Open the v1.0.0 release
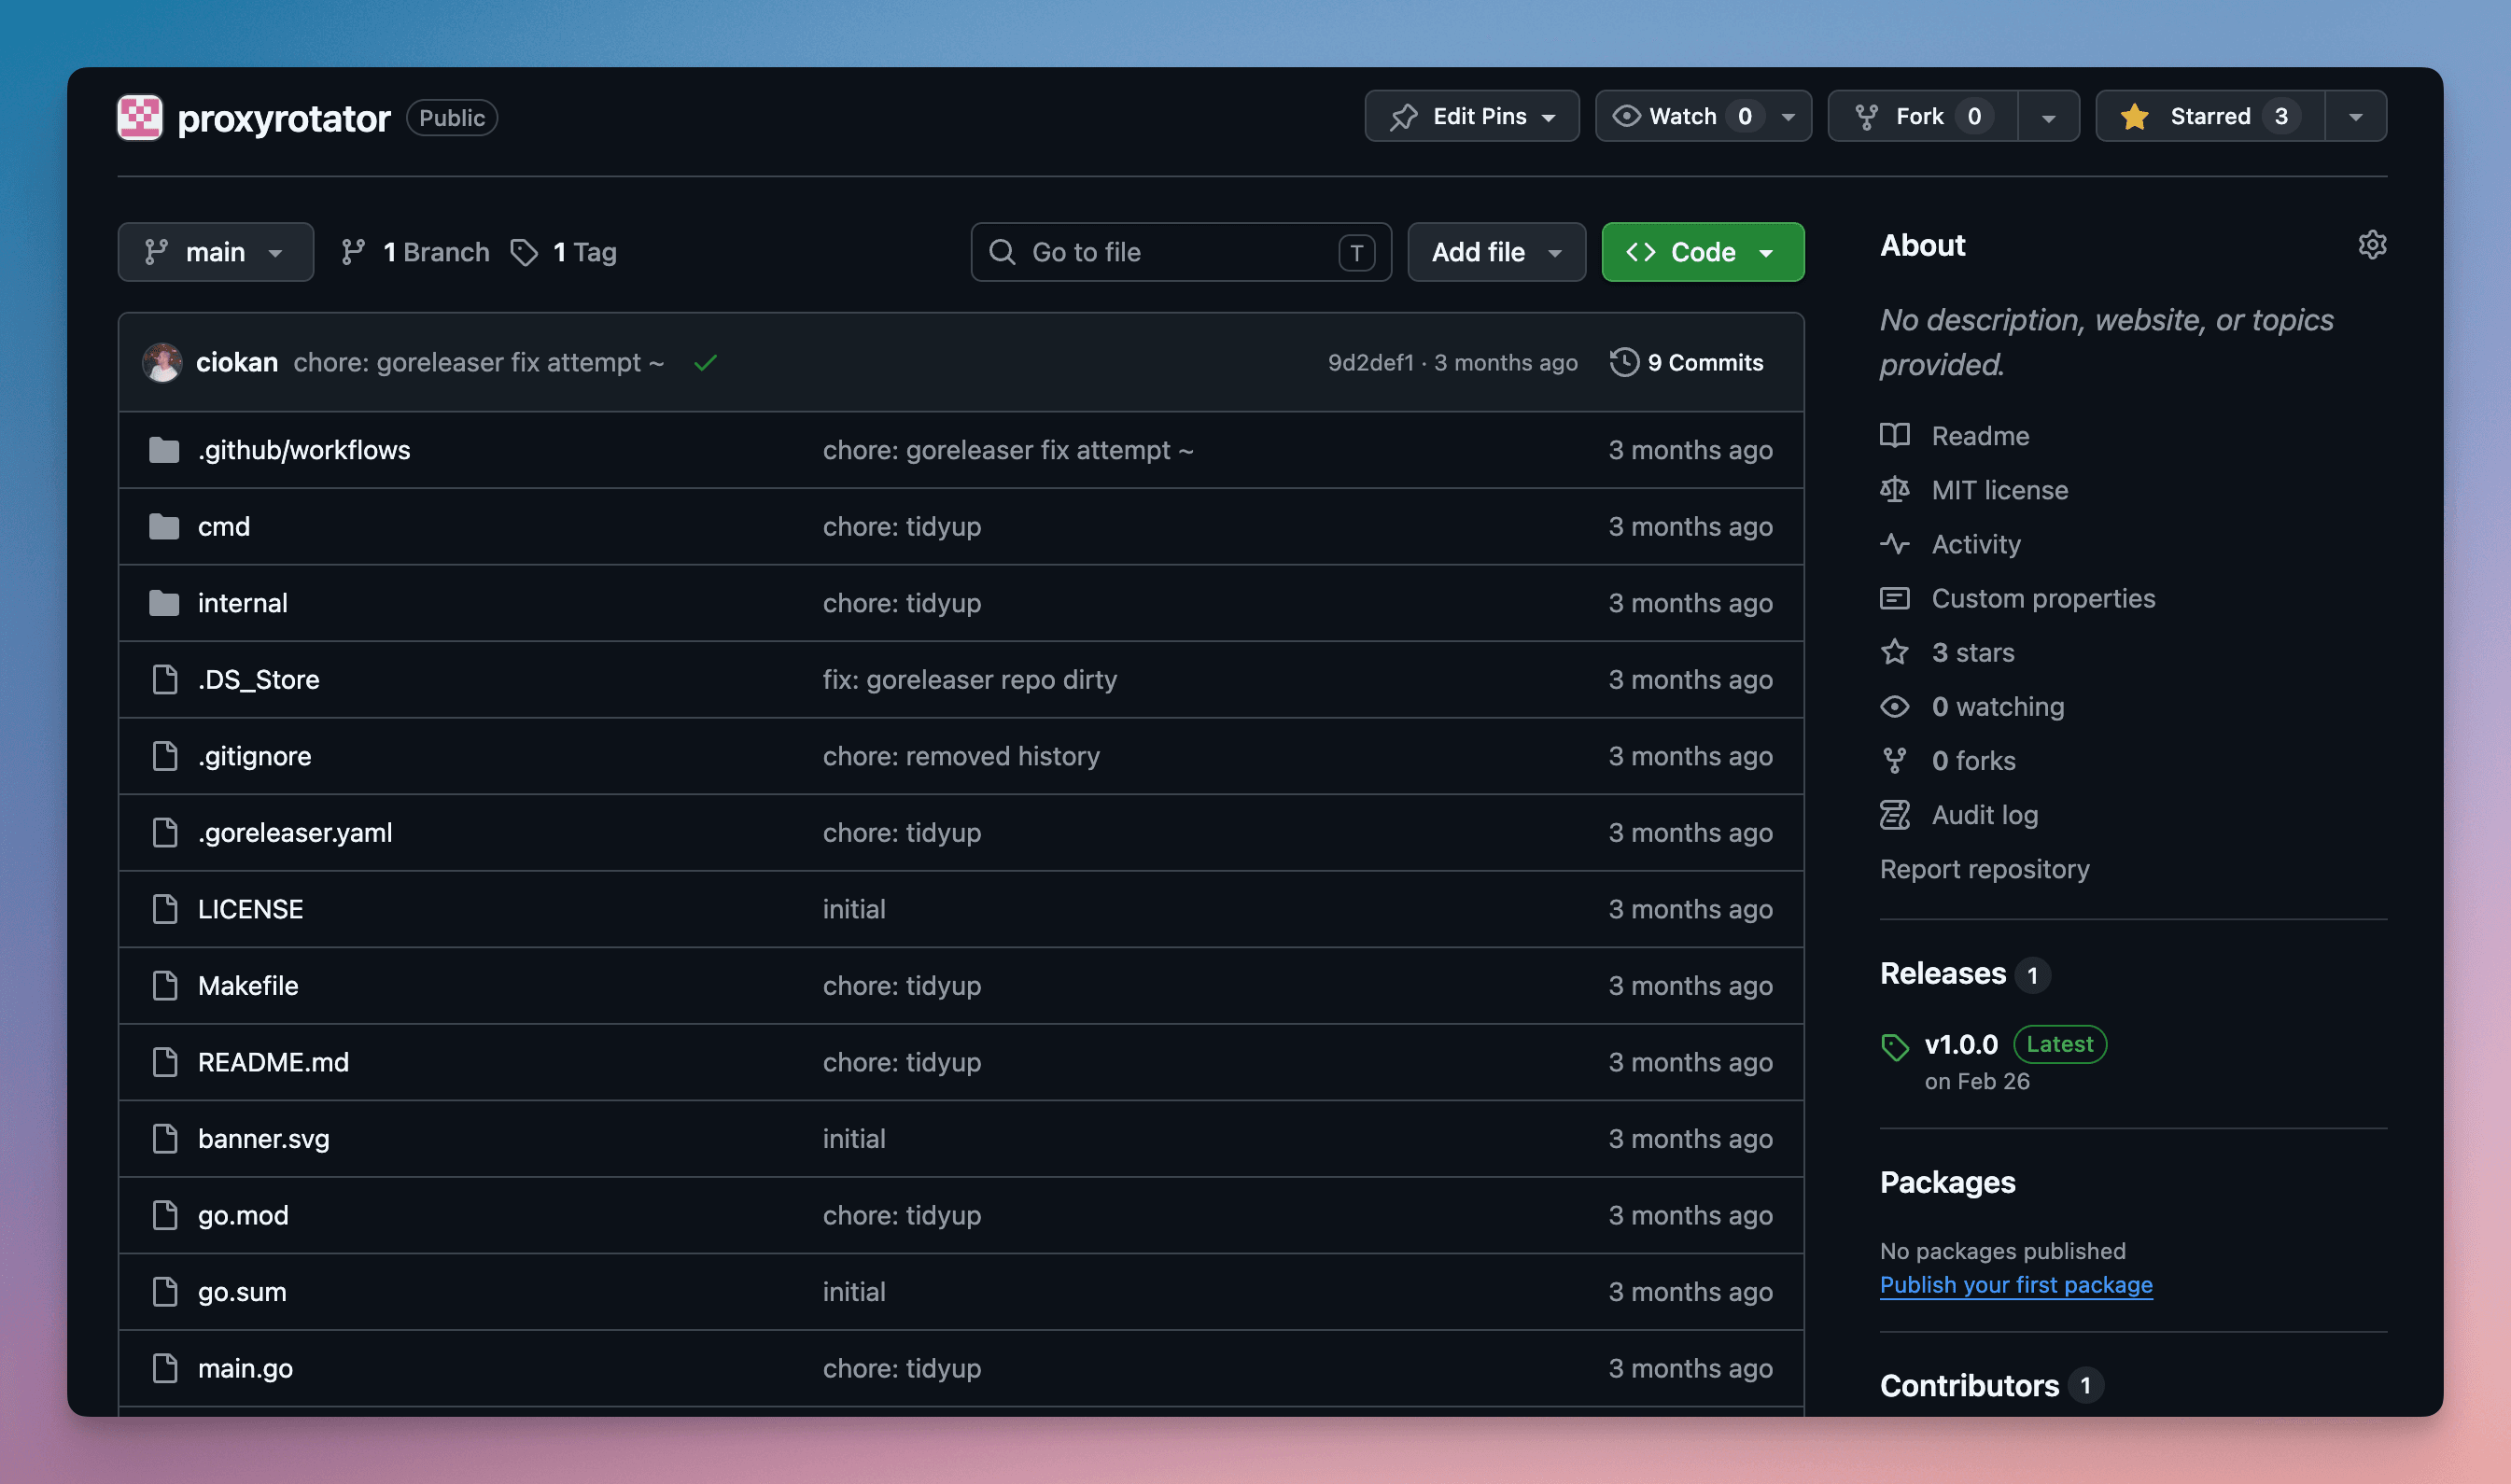Image resolution: width=2511 pixels, height=1484 pixels. [1961, 1045]
